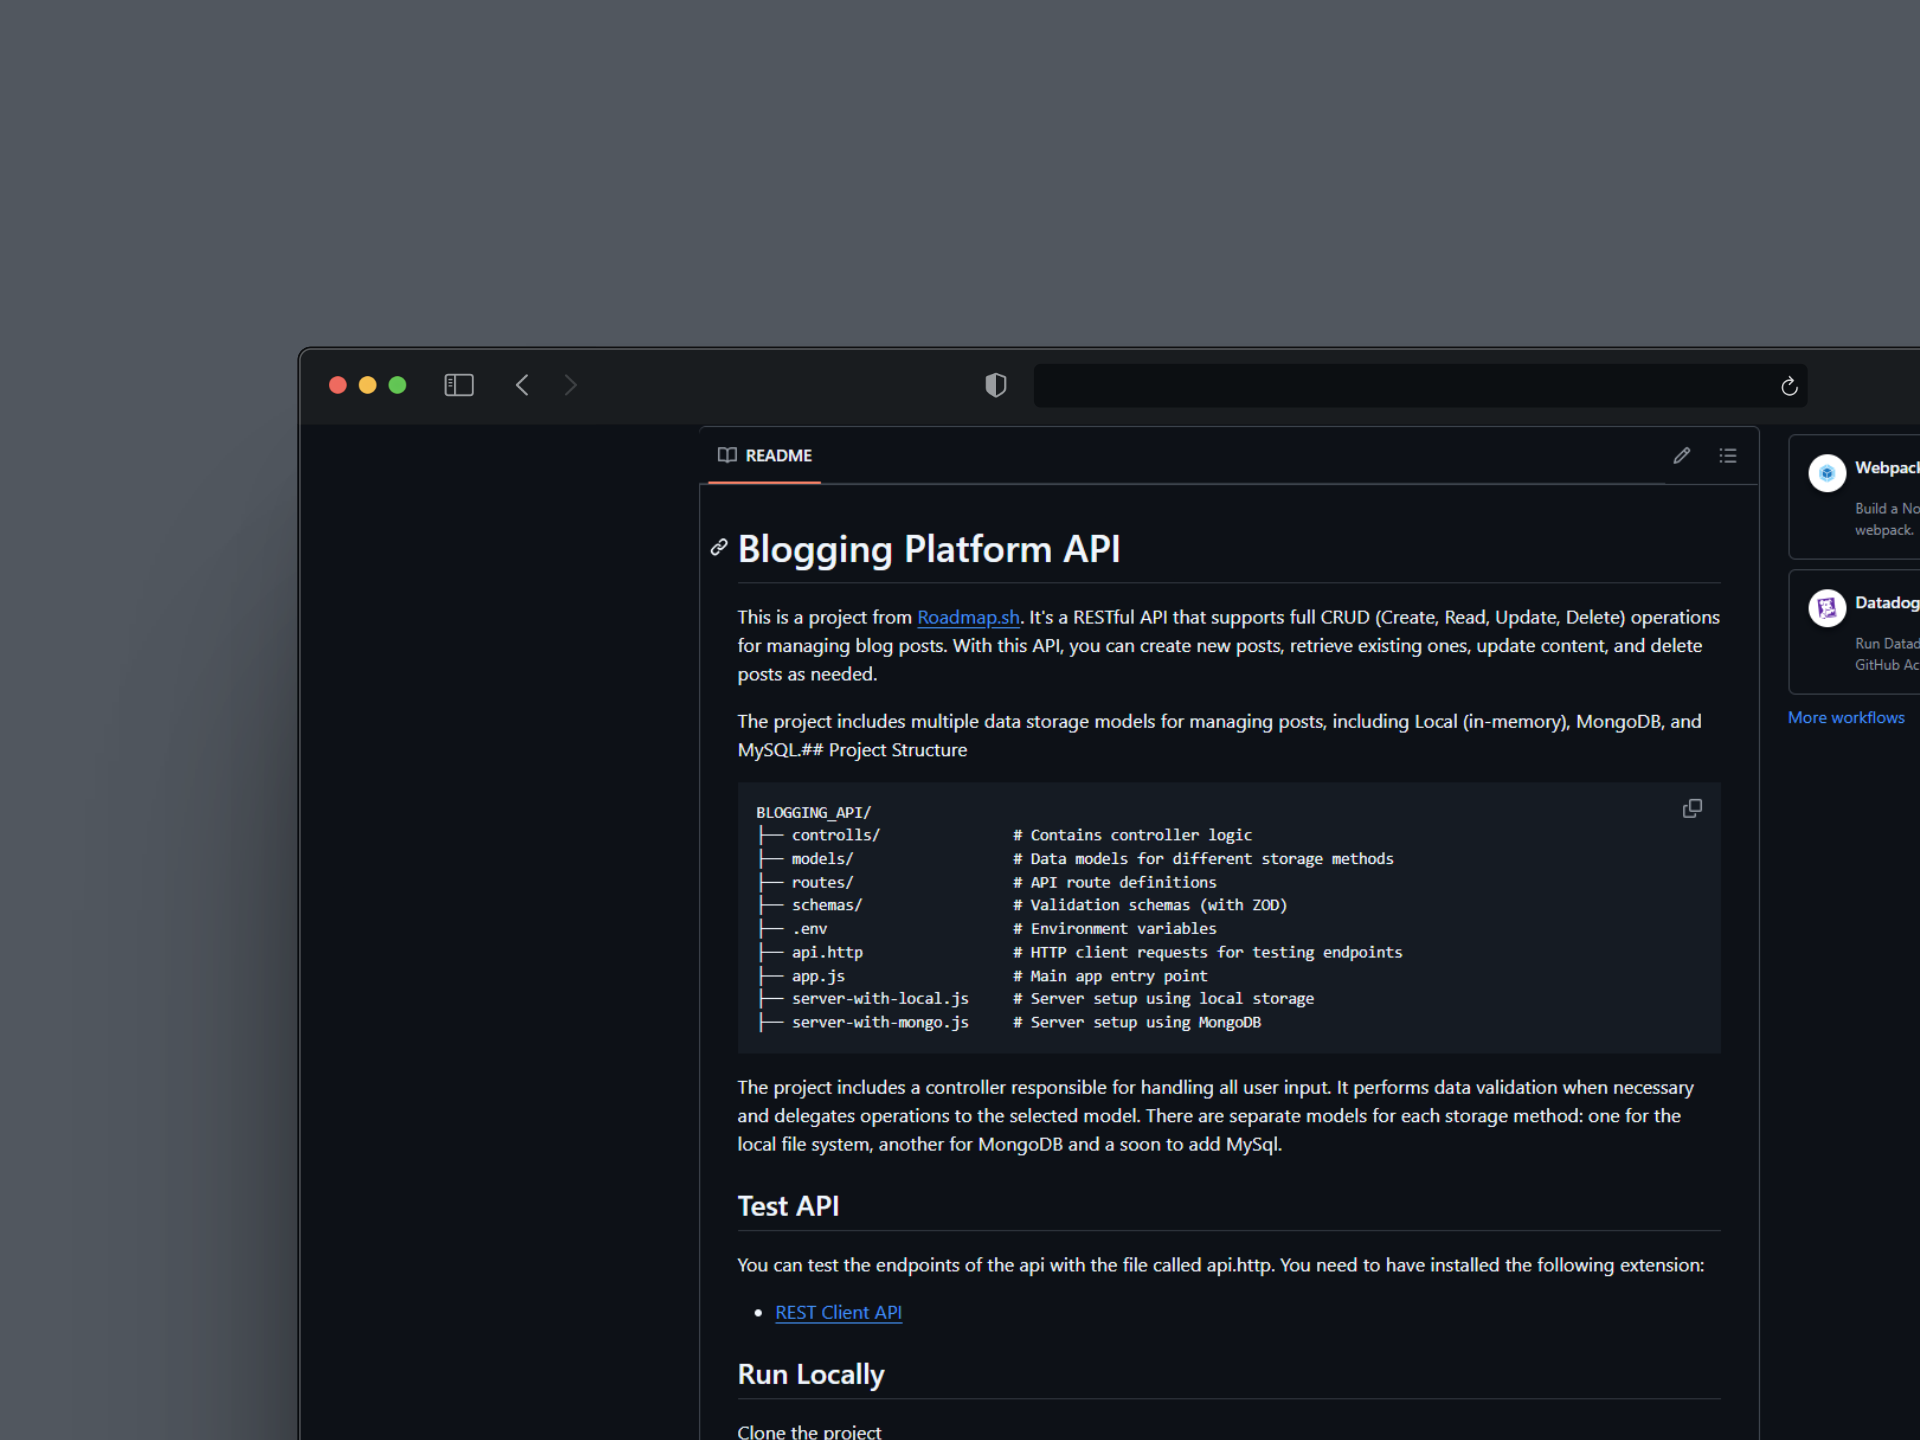Screen dimensions: 1920x1440
Task: Select the README tab
Action: (765, 456)
